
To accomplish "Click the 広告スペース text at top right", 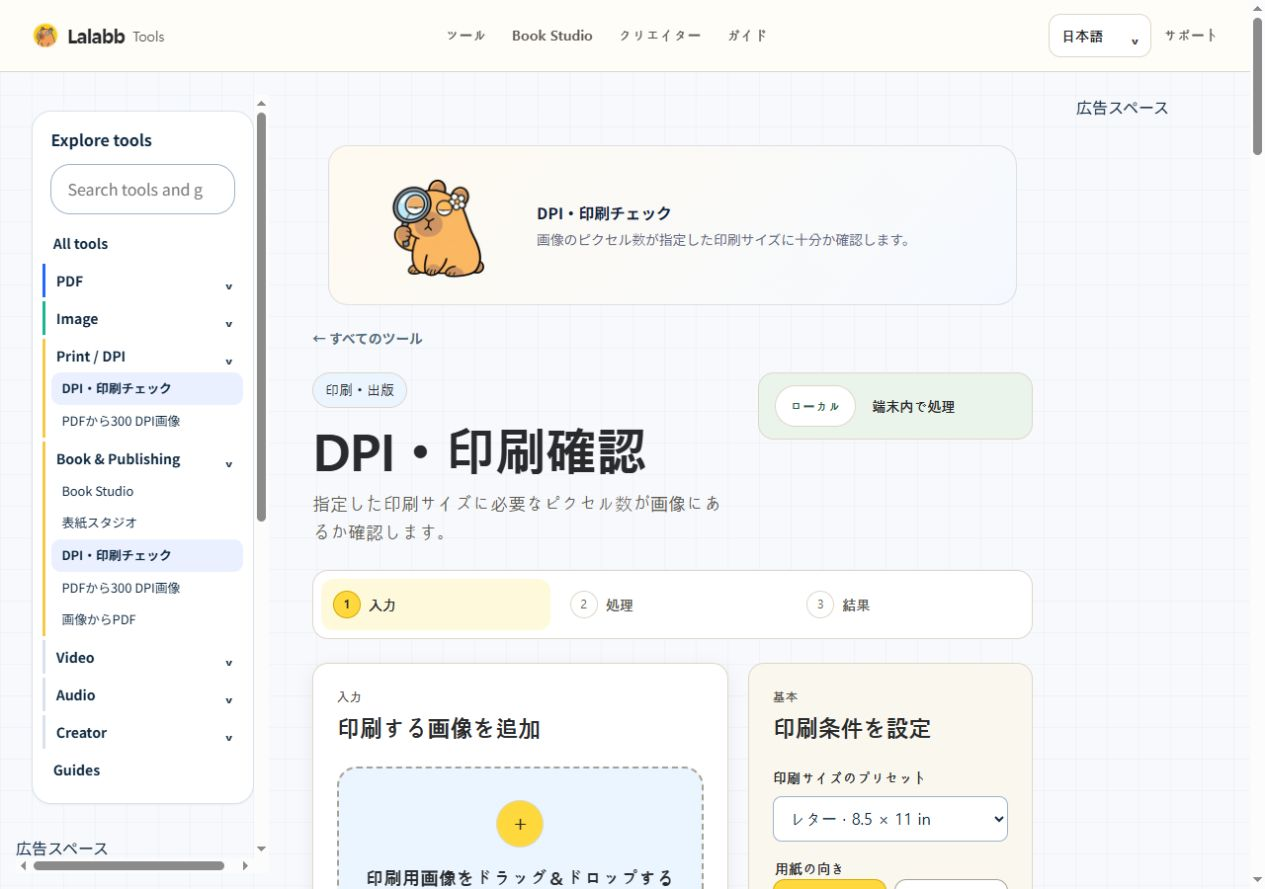I will coord(1122,108).
